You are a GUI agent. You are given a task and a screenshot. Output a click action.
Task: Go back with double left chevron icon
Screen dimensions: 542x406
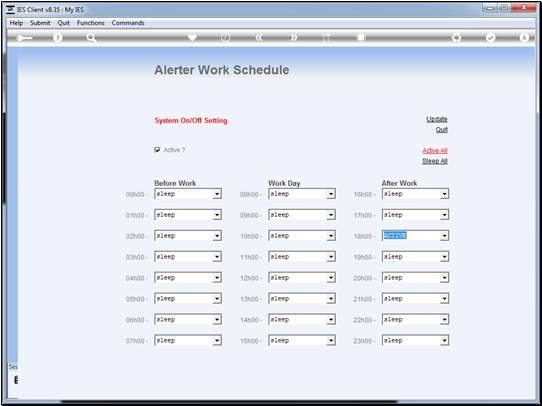click(259, 38)
